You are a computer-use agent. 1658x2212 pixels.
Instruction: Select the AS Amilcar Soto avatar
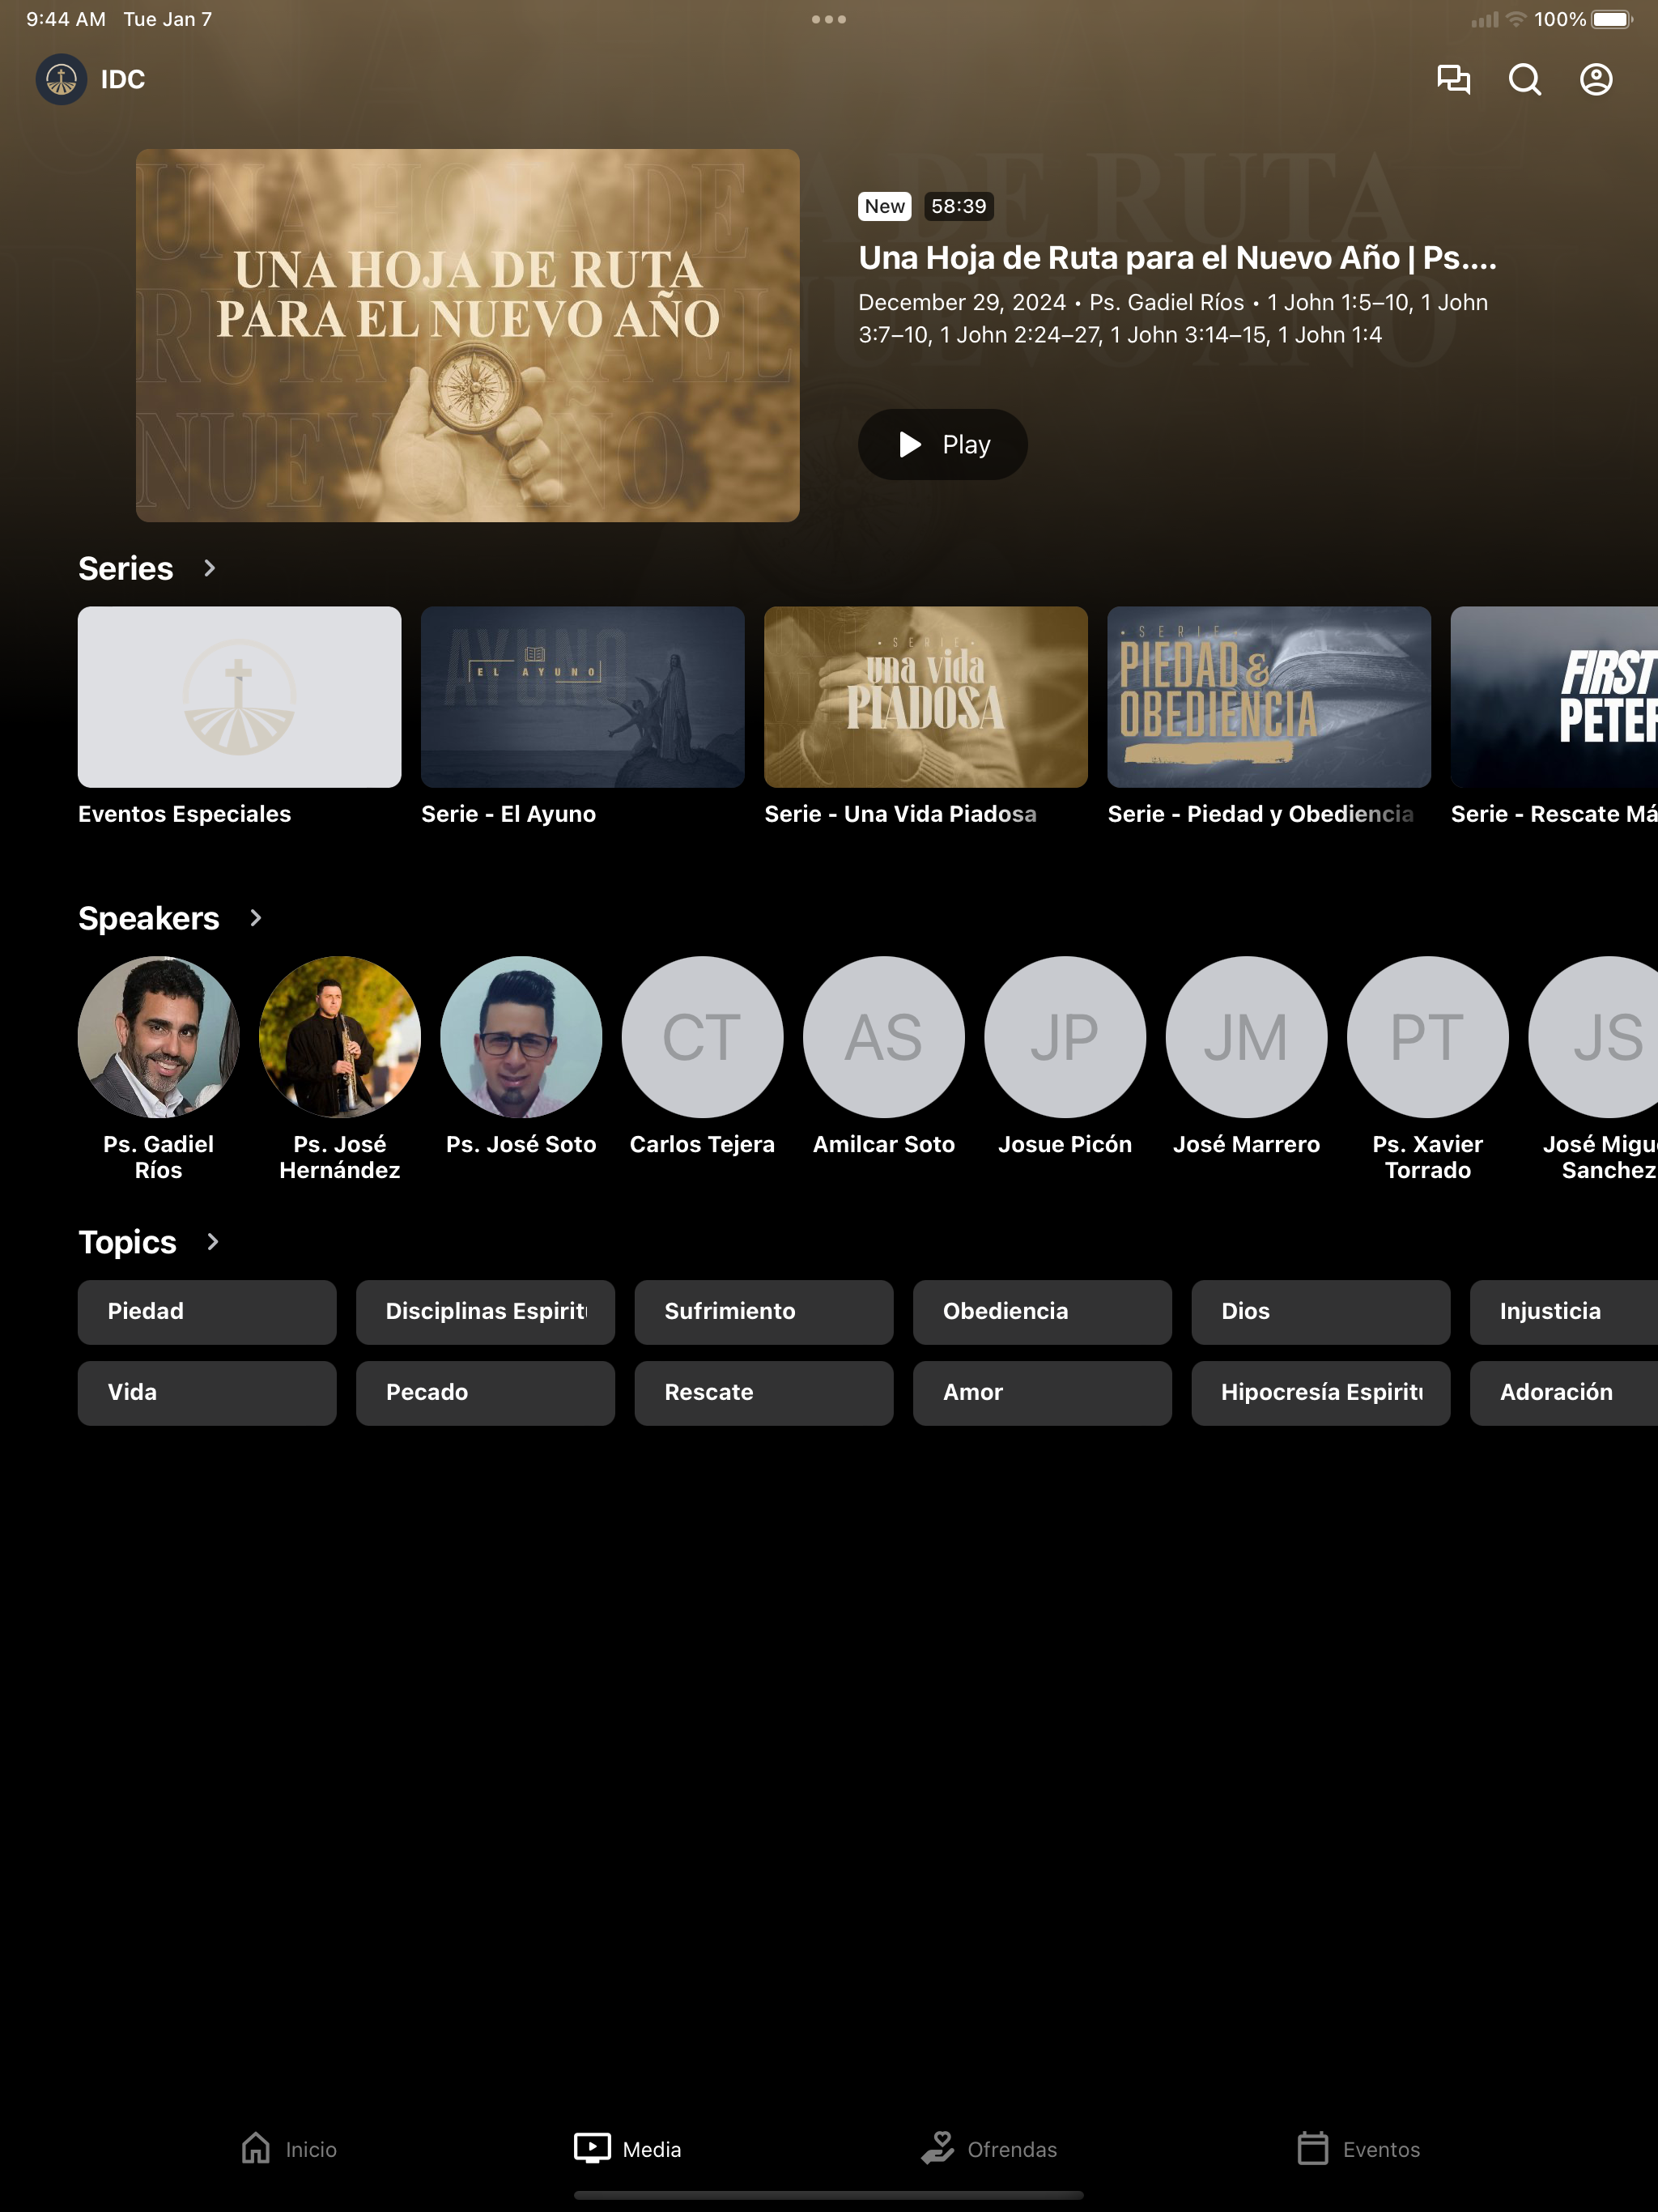pos(884,1037)
